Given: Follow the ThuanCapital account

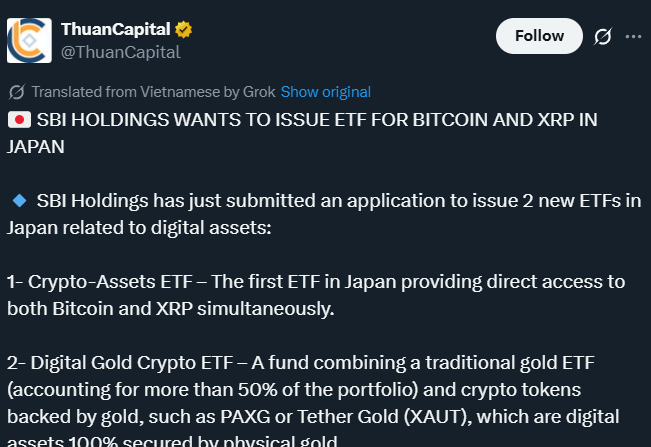Looking at the screenshot, I should 539,36.
